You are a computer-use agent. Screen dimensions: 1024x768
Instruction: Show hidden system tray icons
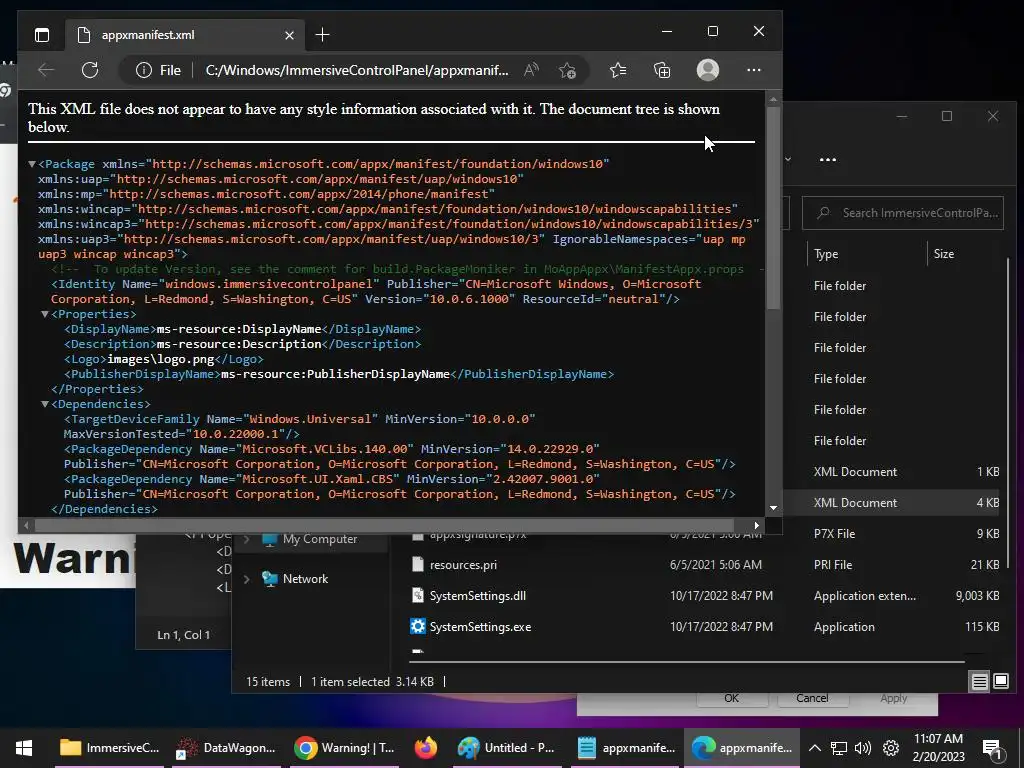click(x=814, y=748)
